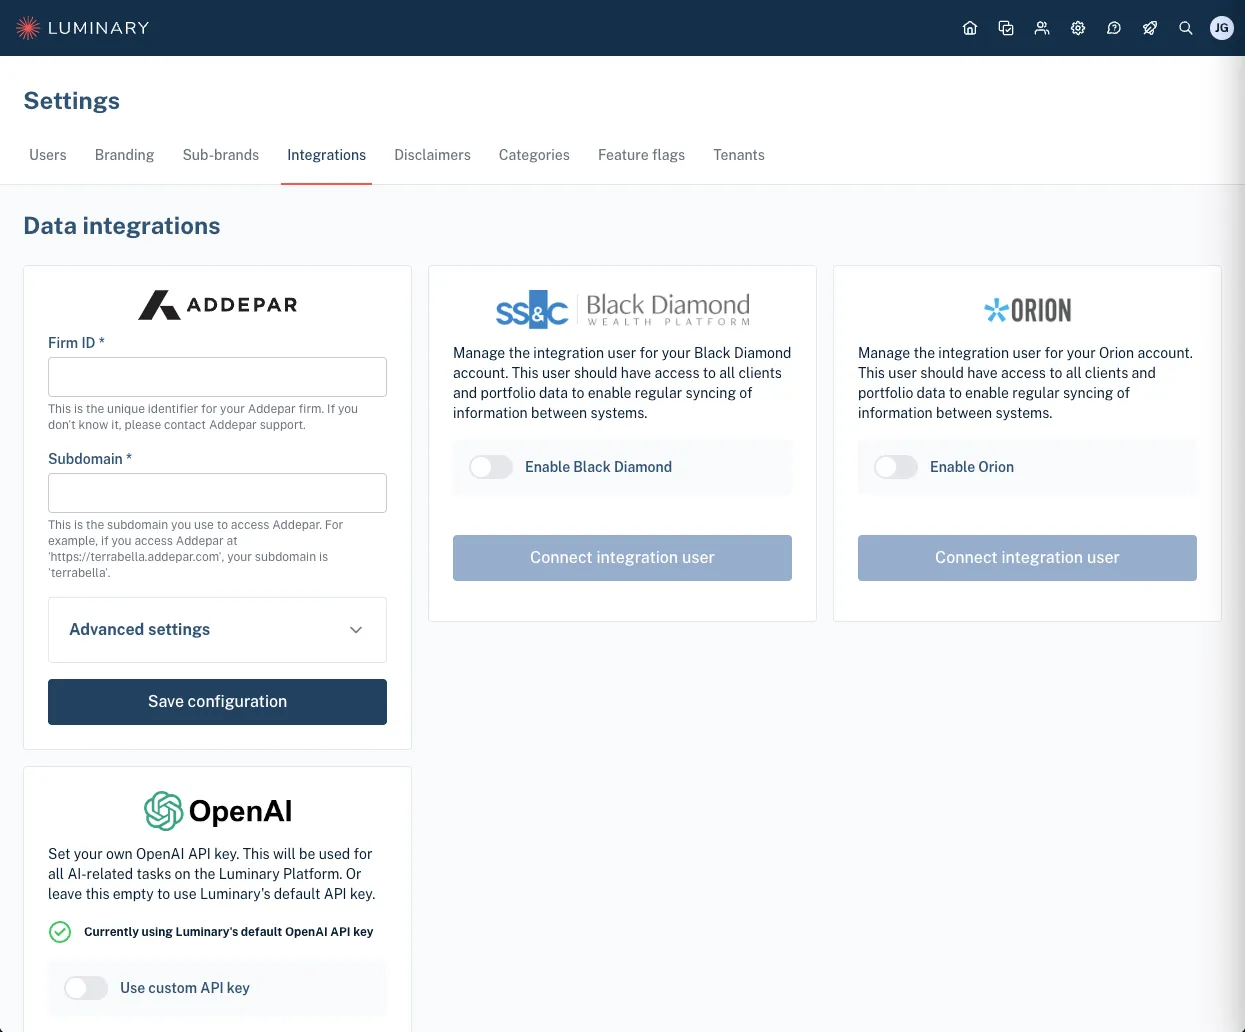The width and height of the screenshot is (1245, 1032).
Task: Go to the home icon
Action: coord(970,28)
